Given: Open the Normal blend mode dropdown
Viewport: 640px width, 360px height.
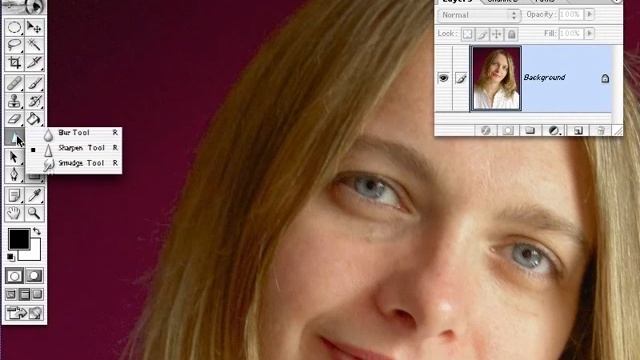Looking at the screenshot, I should point(479,15).
